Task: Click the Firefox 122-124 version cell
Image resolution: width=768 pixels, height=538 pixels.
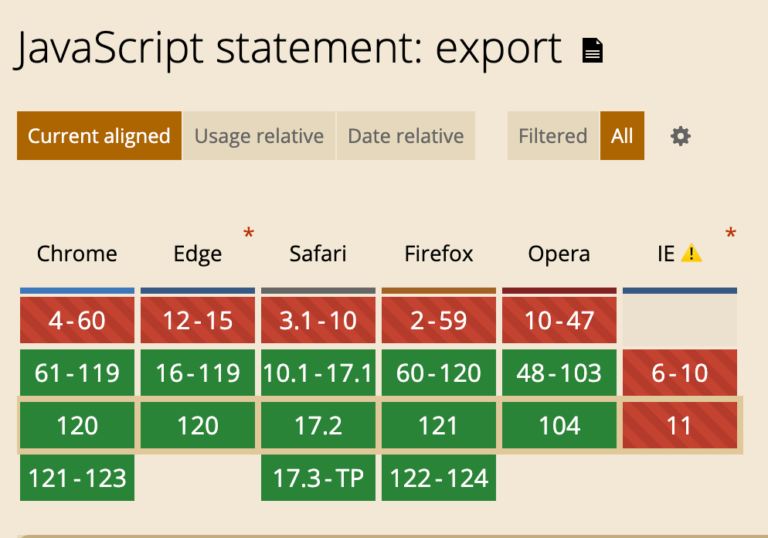Action: pos(439,478)
